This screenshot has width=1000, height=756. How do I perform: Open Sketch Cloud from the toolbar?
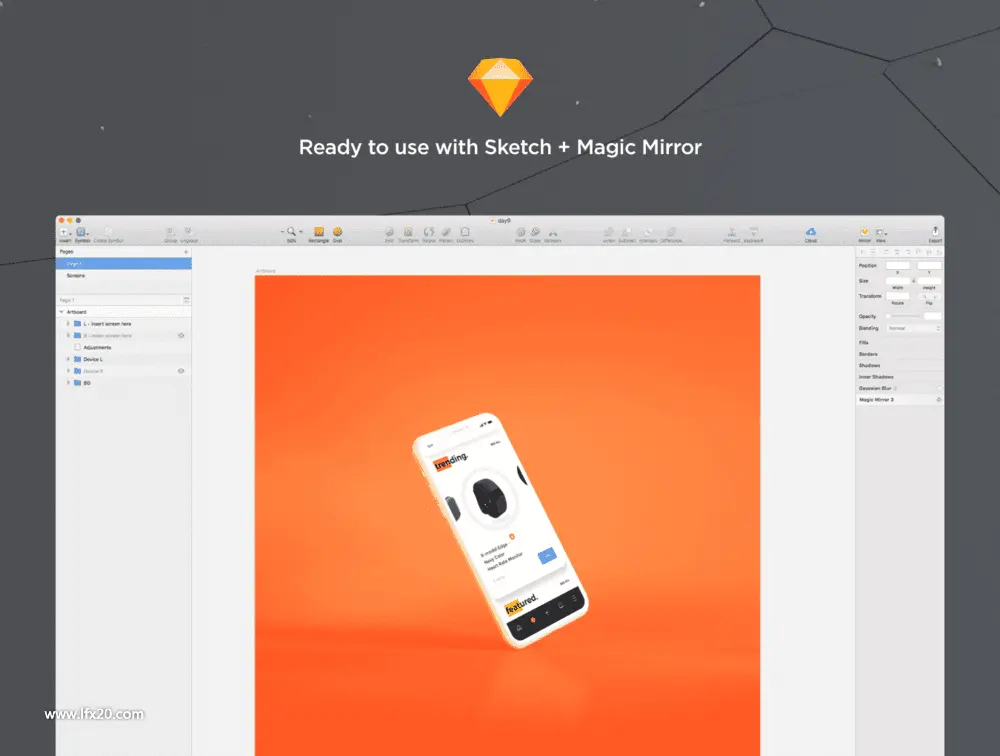coord(811,232)
